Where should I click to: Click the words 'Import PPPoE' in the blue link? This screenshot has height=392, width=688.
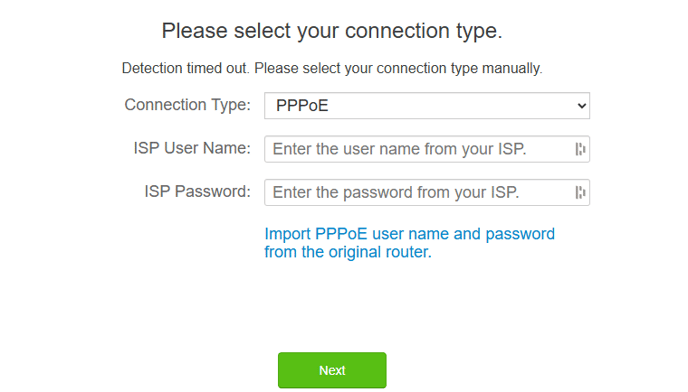316,234
